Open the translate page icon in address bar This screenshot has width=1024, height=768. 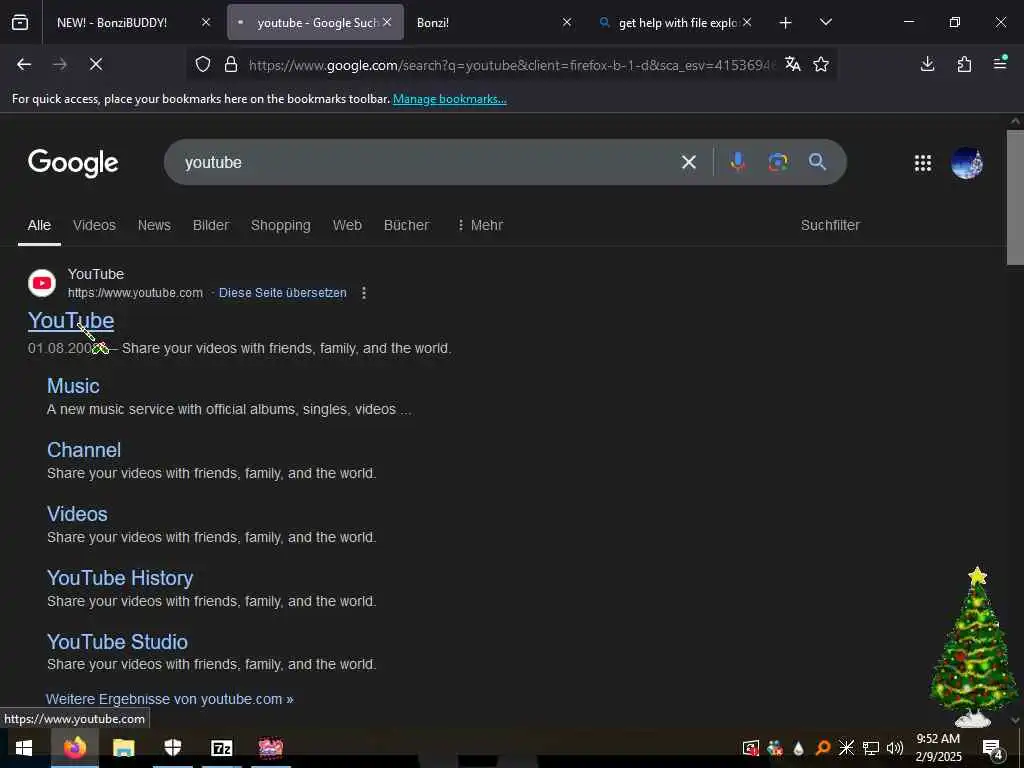coord(793,64)
